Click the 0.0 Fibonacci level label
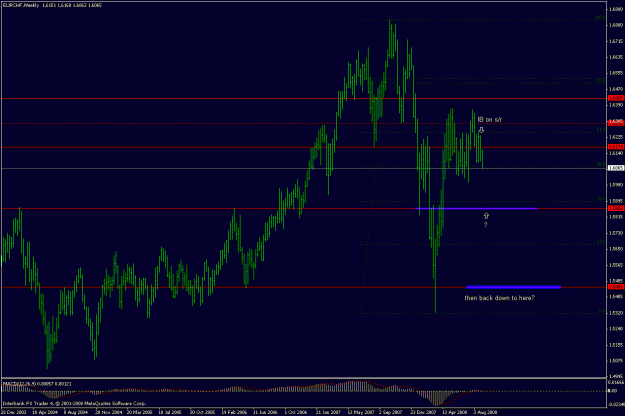The height and width of the screenshot is (416, 625). click(x=602, y=311)
